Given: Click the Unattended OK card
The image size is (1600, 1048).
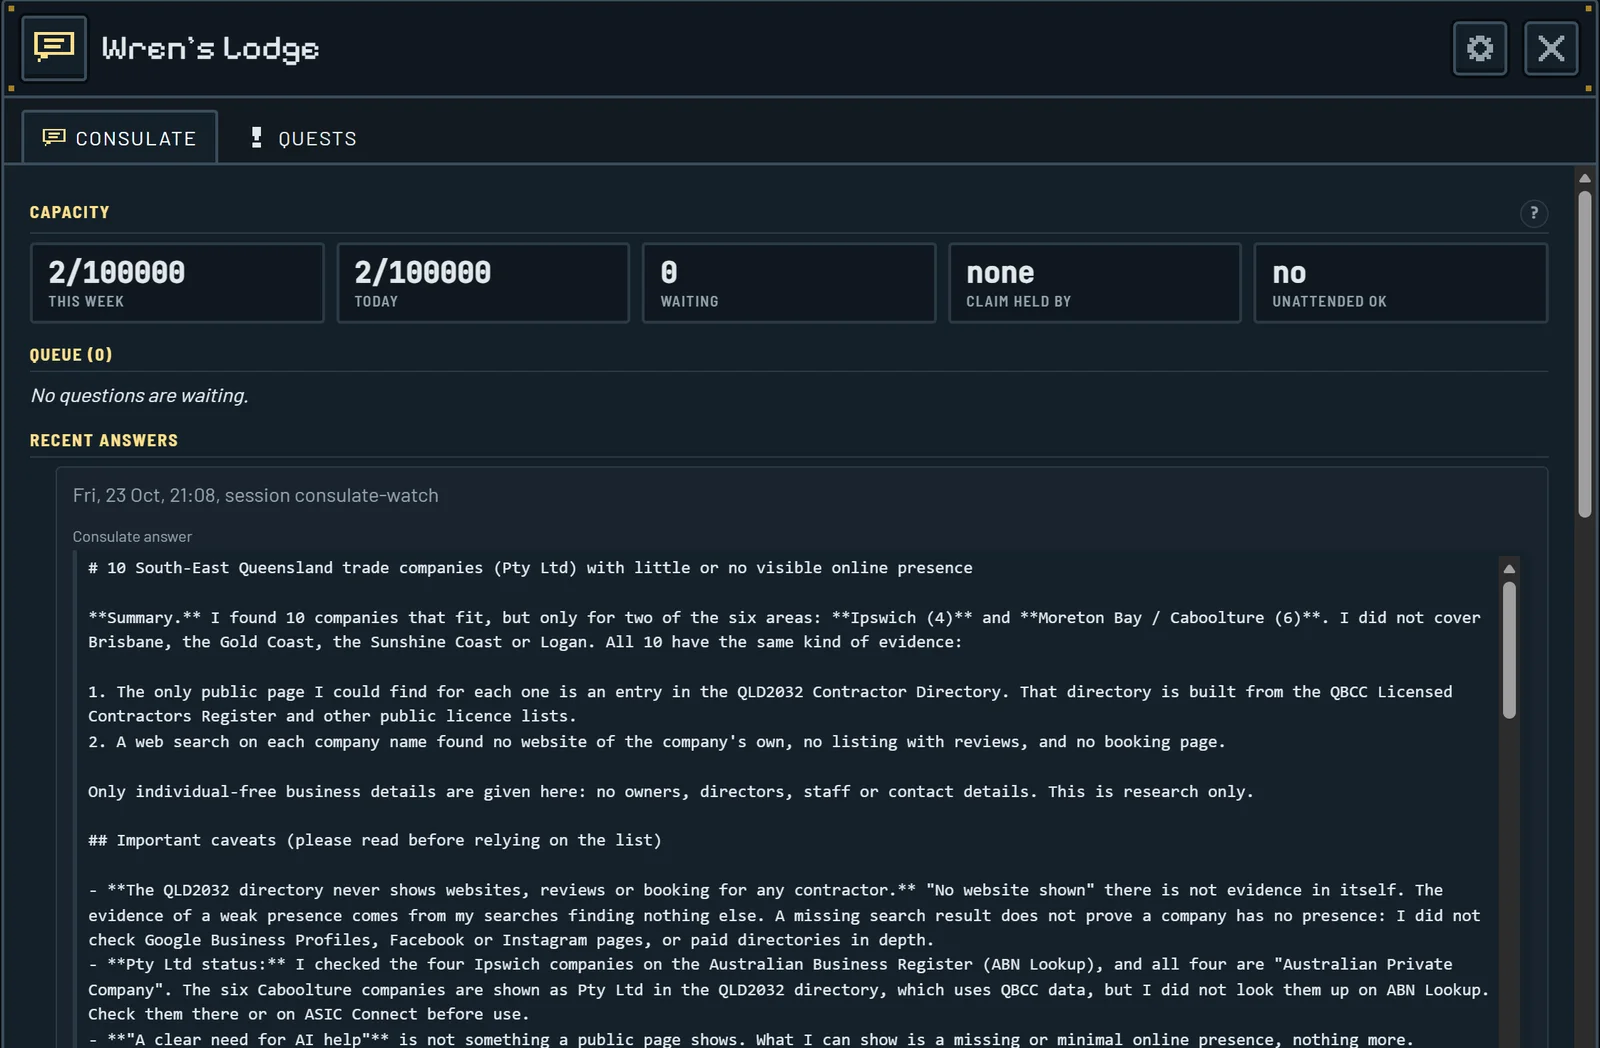Looking at the screenshot, I should tap(1401, 283).
